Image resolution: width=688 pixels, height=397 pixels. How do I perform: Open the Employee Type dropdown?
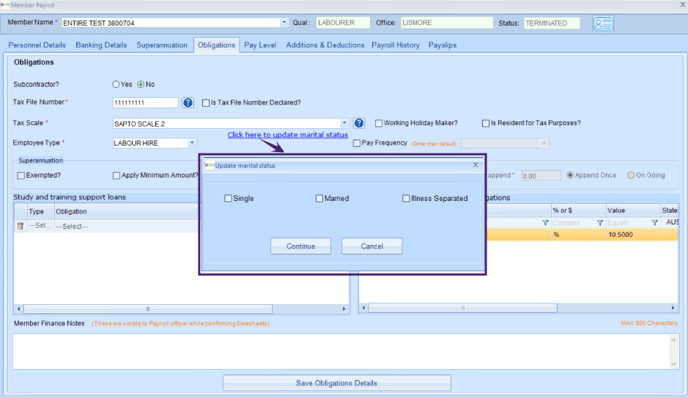(192, 143)
